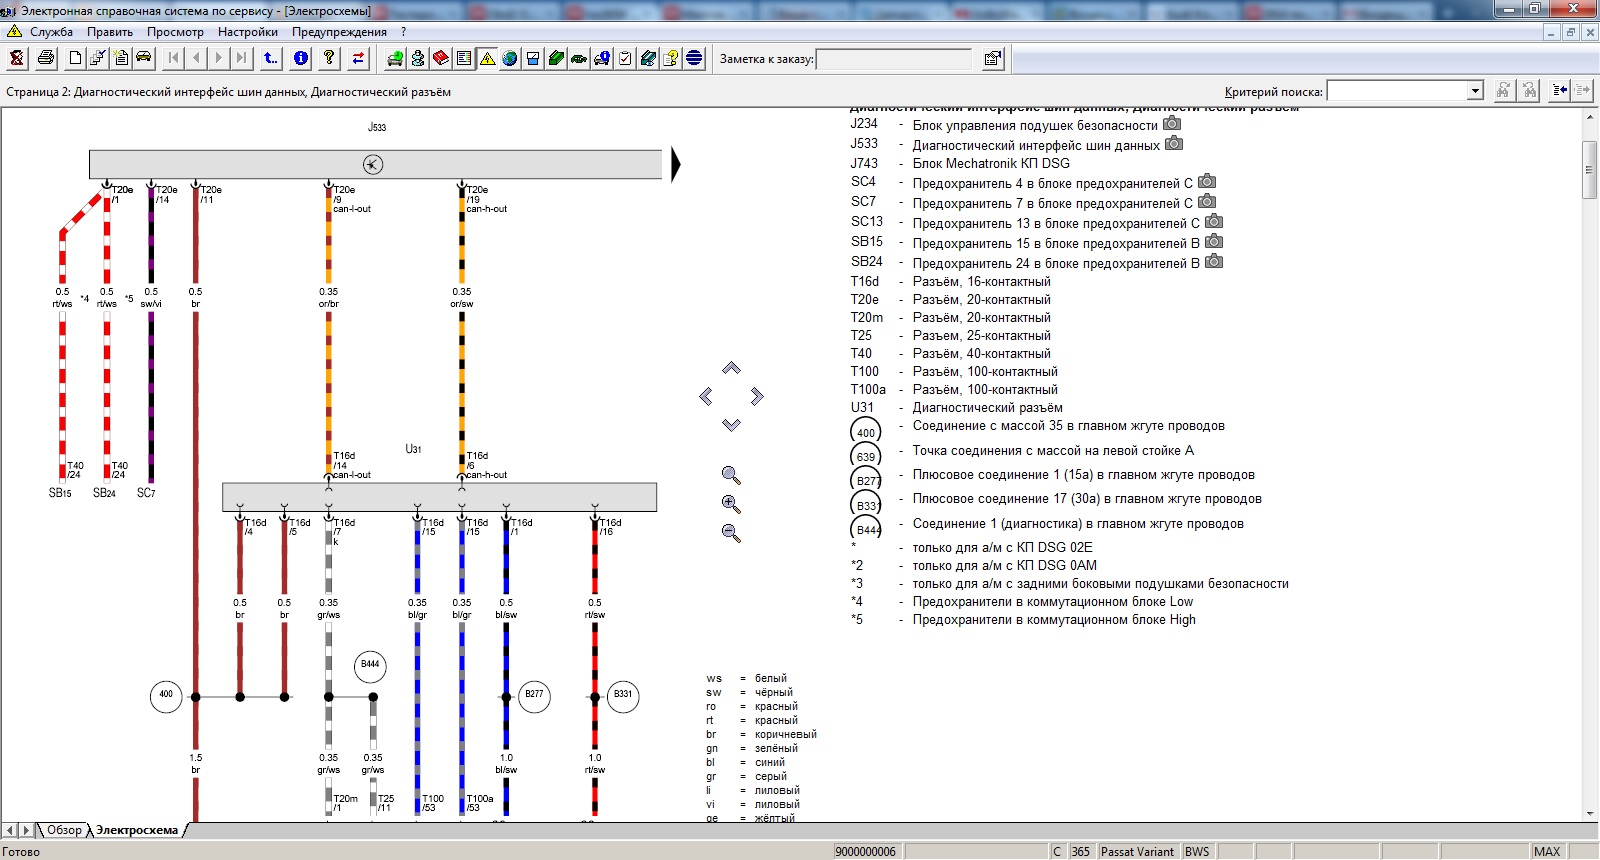
Task: Toggle the red-blue swap arrows button
Action: coord(358,58)
